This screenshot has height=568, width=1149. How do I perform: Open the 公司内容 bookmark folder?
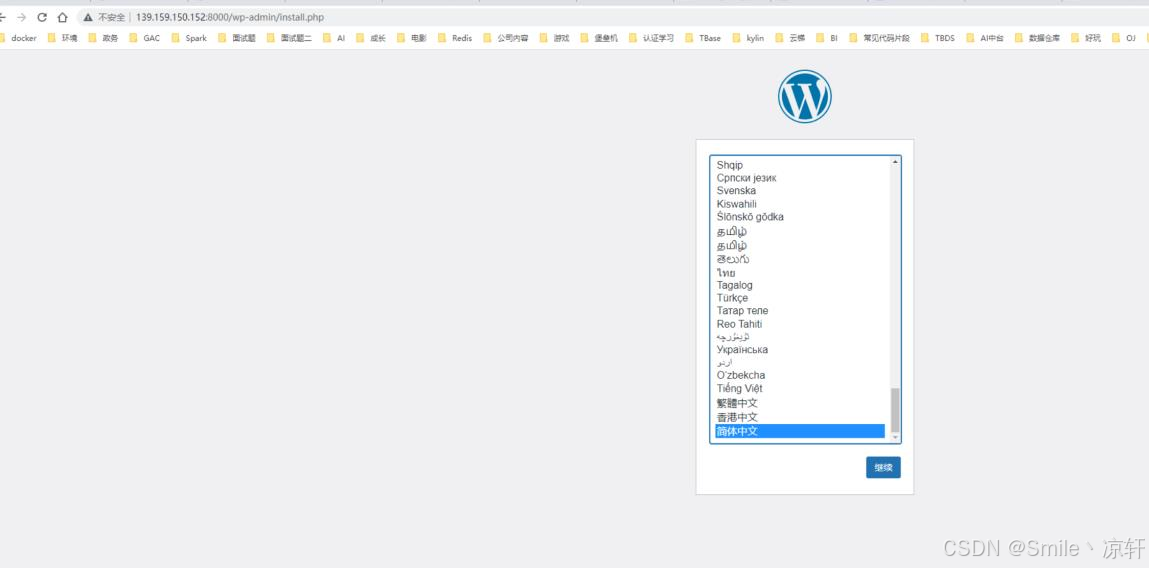pos(506,38)
